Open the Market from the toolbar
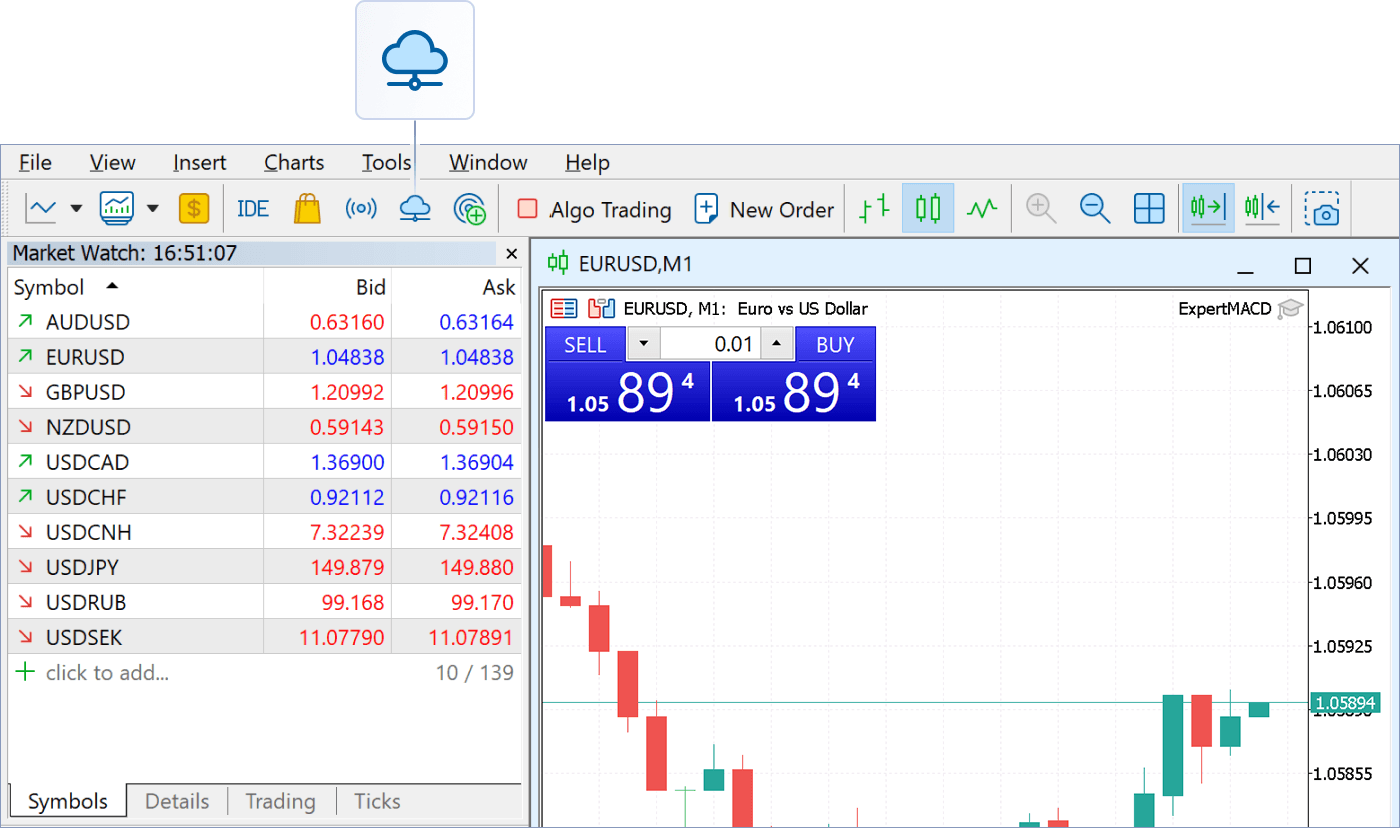This screenshot has width=1400, height=828. pyautogui.click(x=307, y=208)
